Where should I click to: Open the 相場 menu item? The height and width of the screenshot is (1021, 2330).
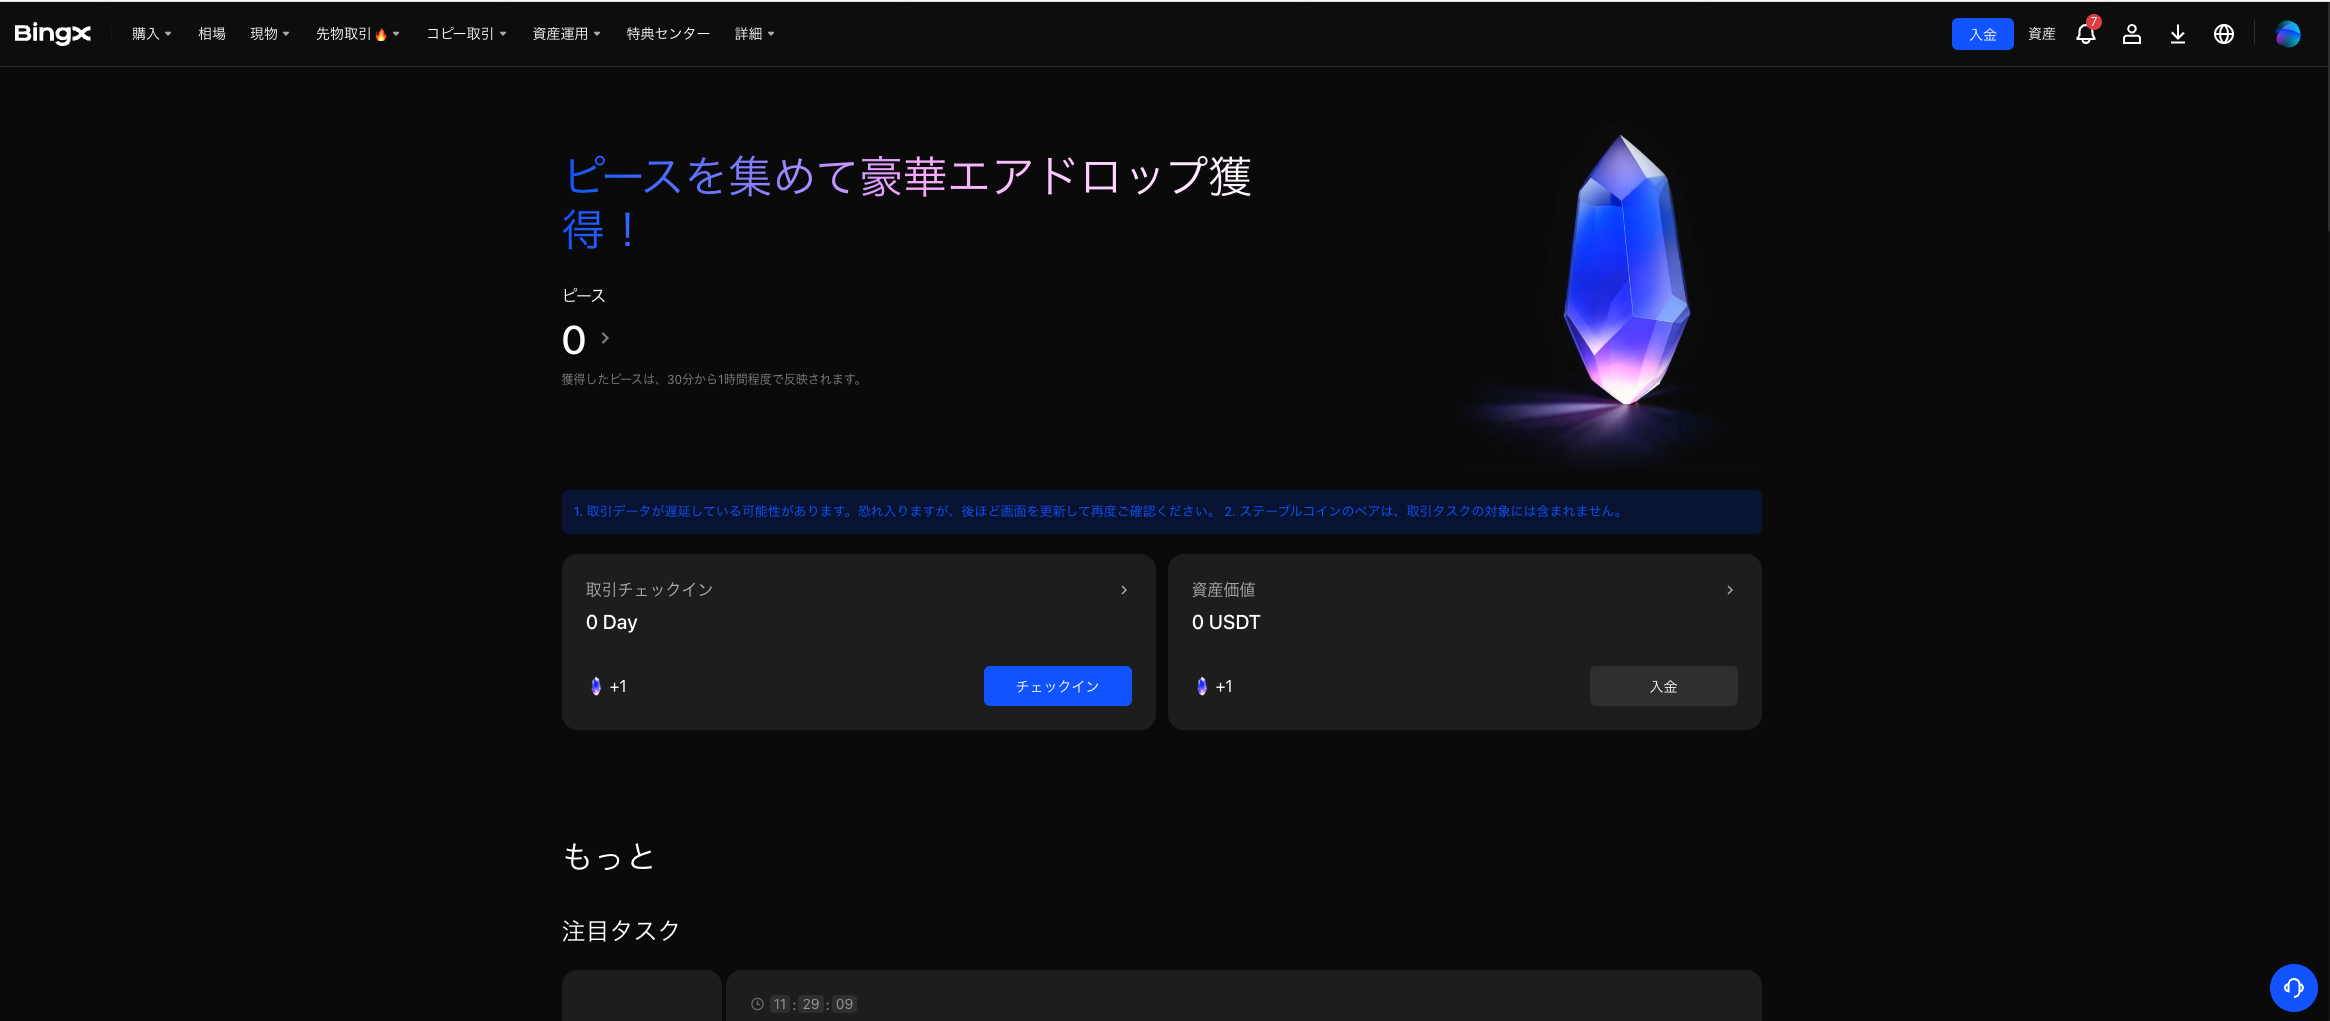point(211,34)
